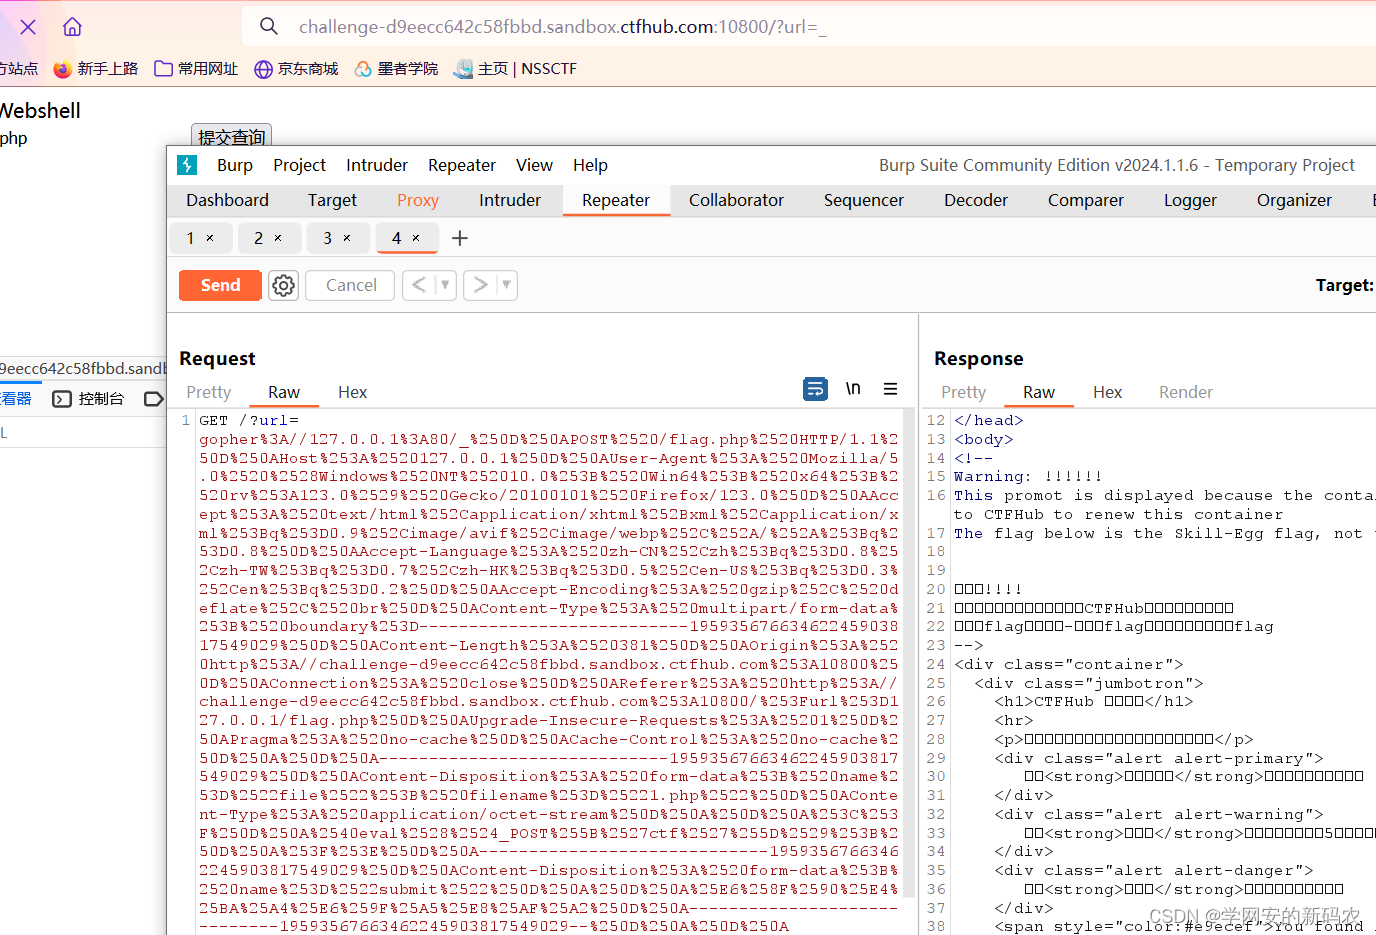Open Repeater request settings gear icon

284,285
